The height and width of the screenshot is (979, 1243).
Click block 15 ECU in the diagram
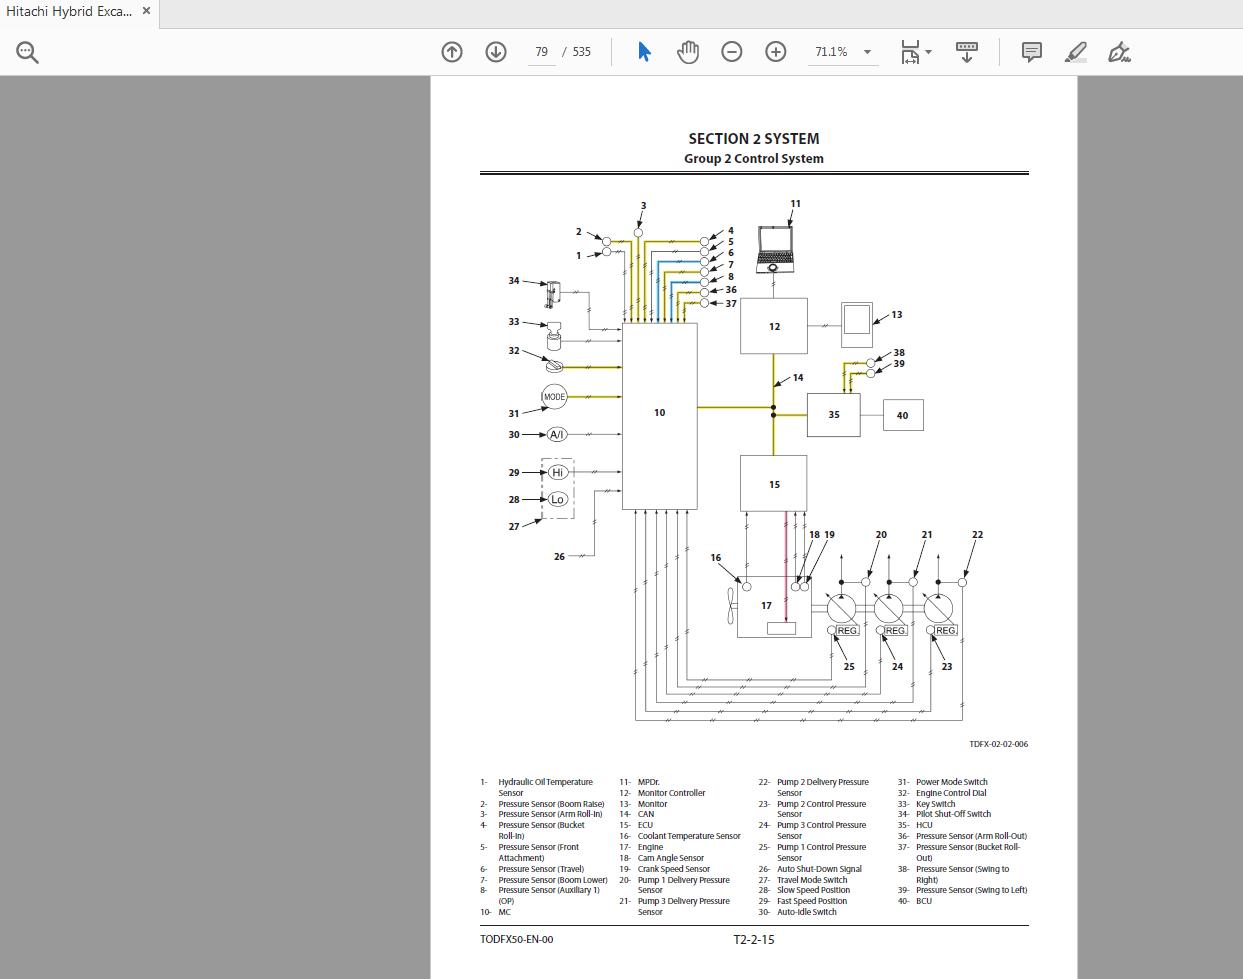774,484
